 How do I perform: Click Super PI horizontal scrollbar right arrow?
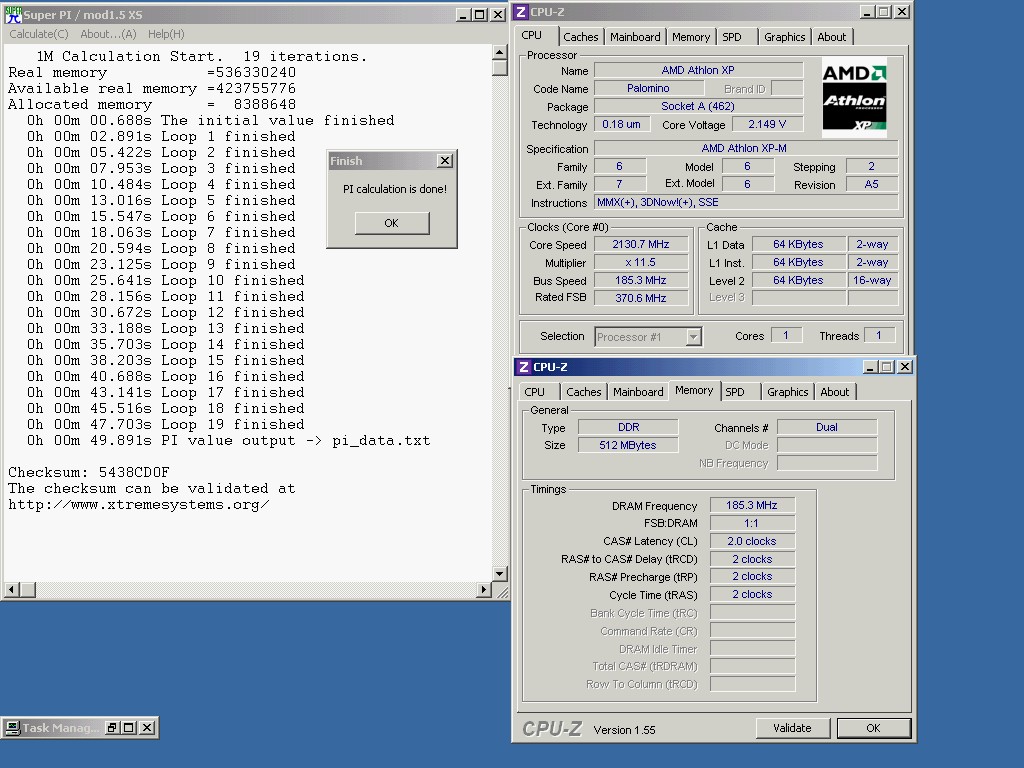[x=484, y=590]
